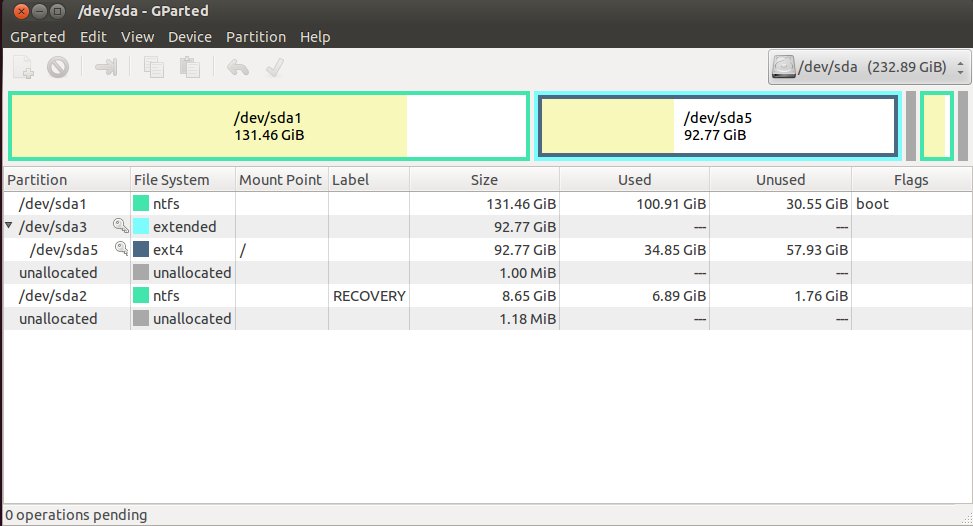Screen dimensions: 973x526
Task: Click the Paste partition toolbar icon
Action: [x=189, y=67]
